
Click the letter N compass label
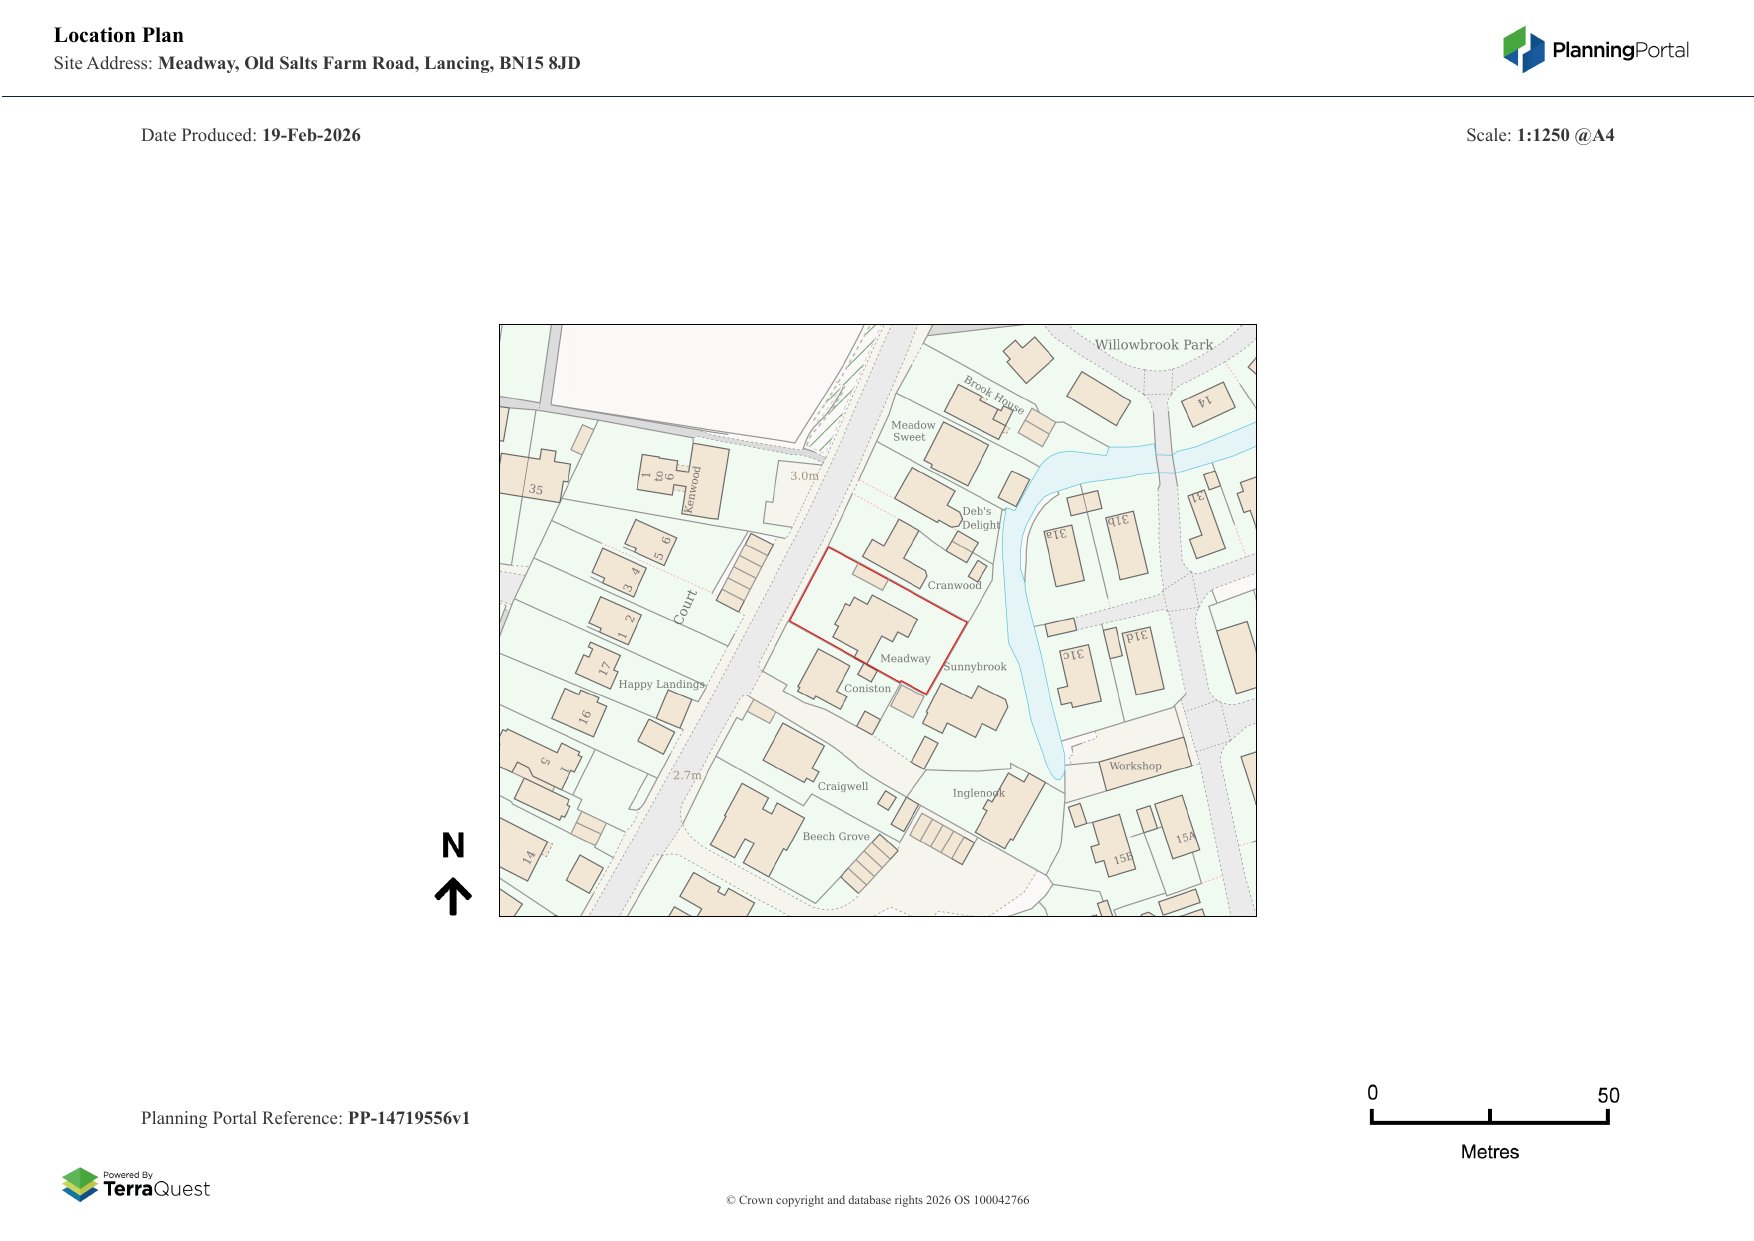(x=453, y=846)
